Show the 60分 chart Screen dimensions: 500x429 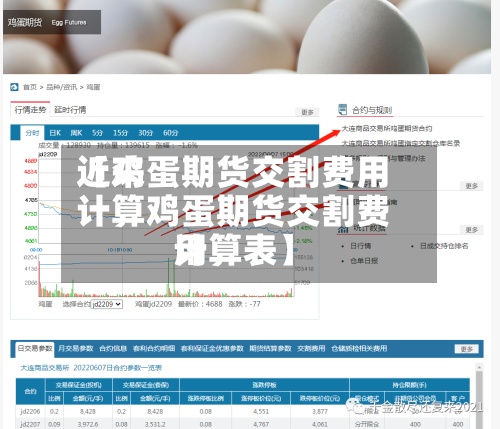pyautogui.click(x=170, y=133)
